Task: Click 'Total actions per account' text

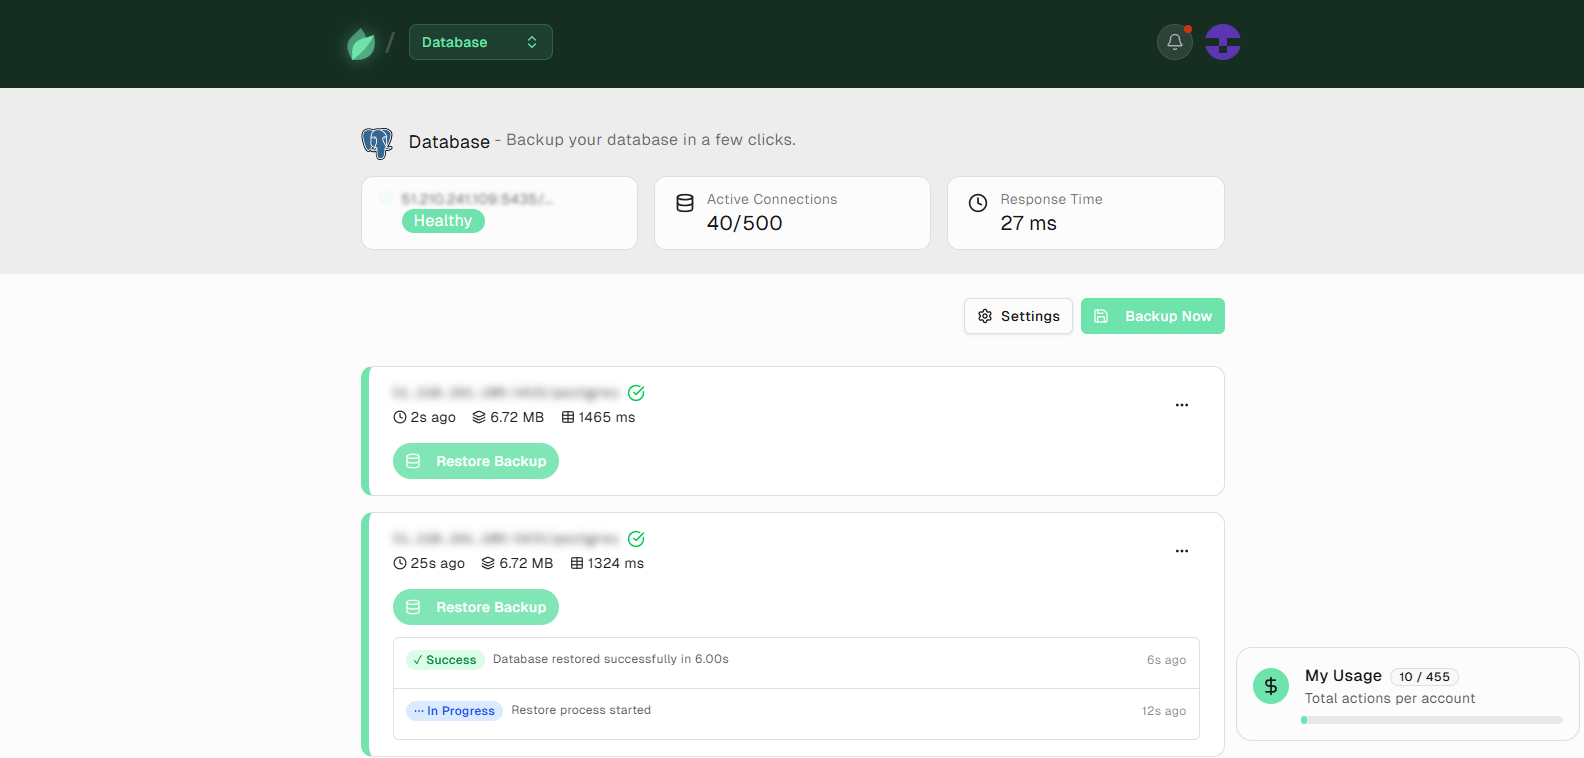Action: pyautogui.click(x=1390, y=699)
